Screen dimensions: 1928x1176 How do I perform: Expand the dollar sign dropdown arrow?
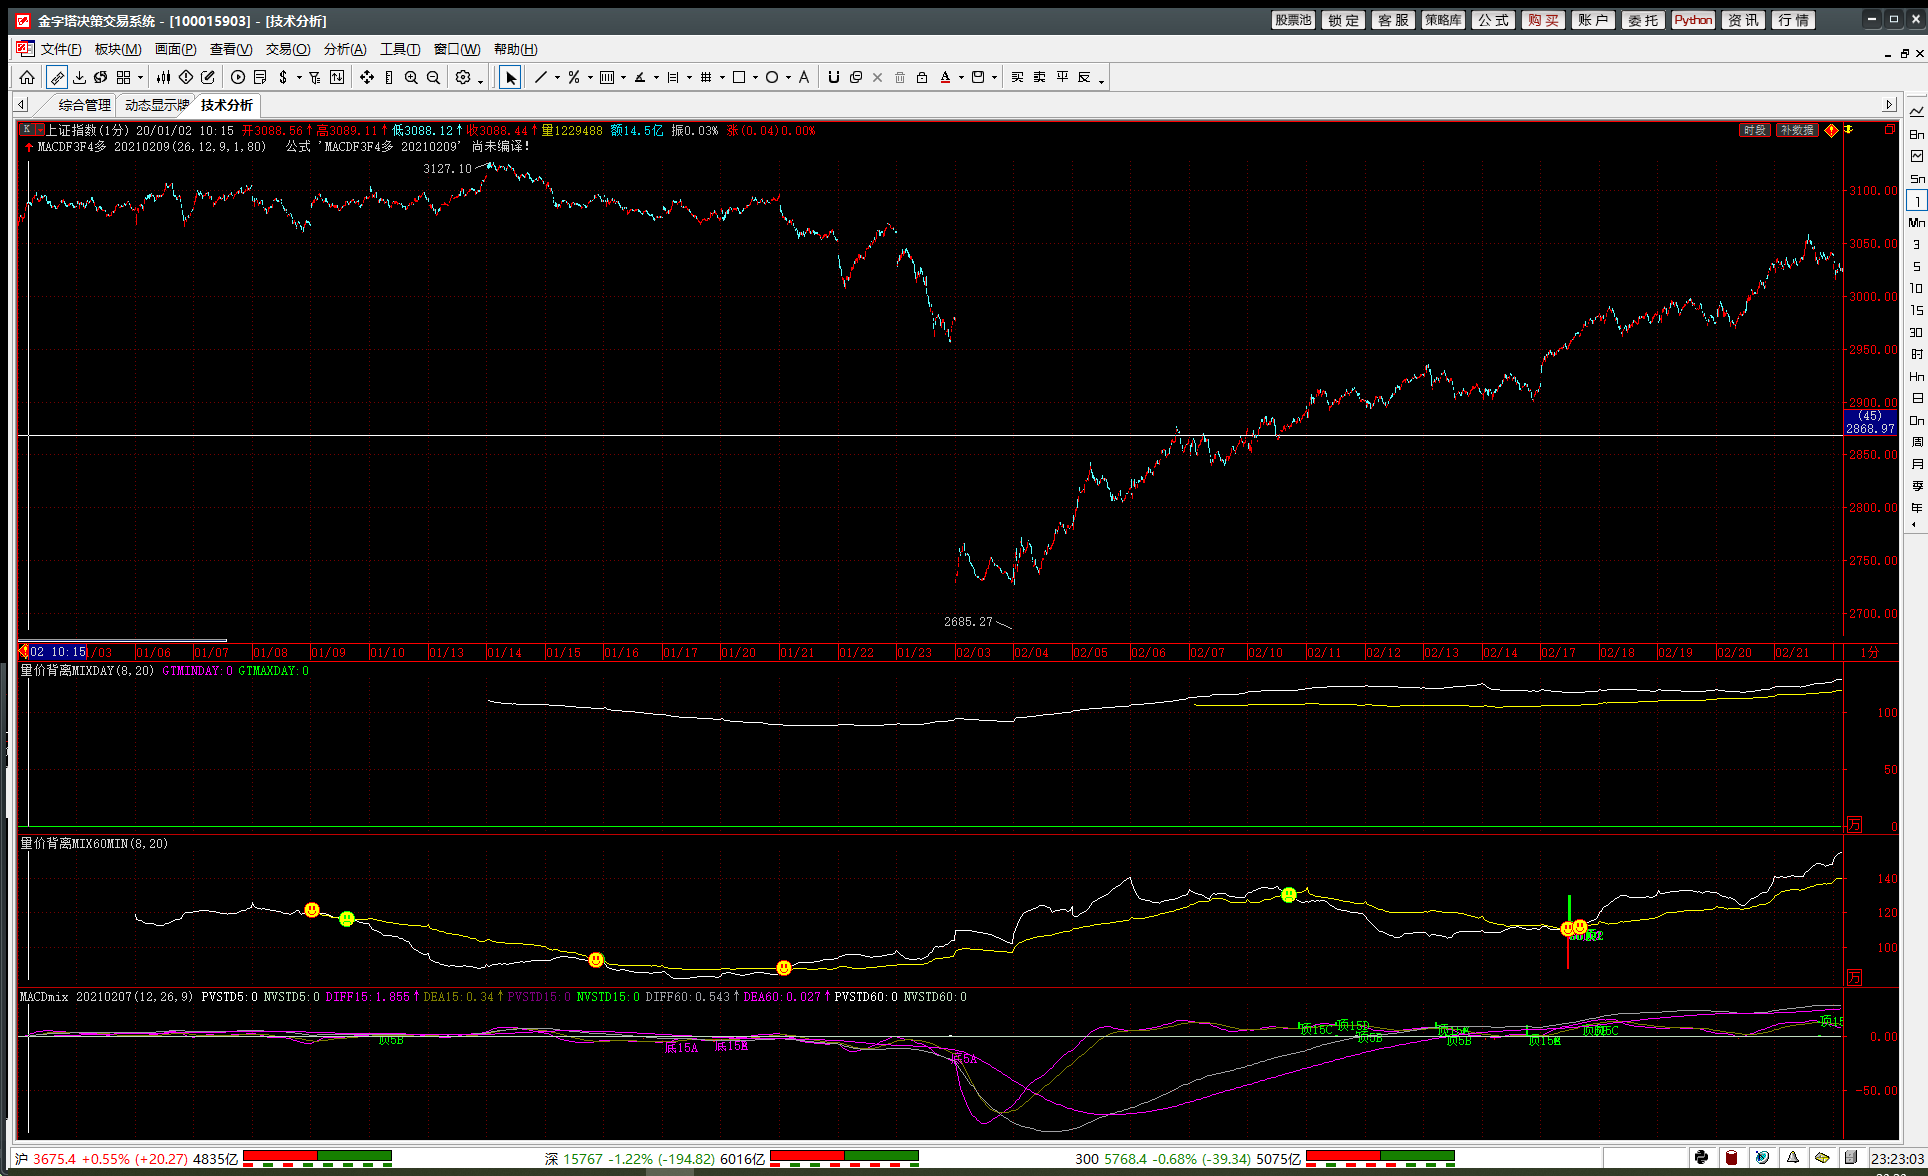point(299,78)
